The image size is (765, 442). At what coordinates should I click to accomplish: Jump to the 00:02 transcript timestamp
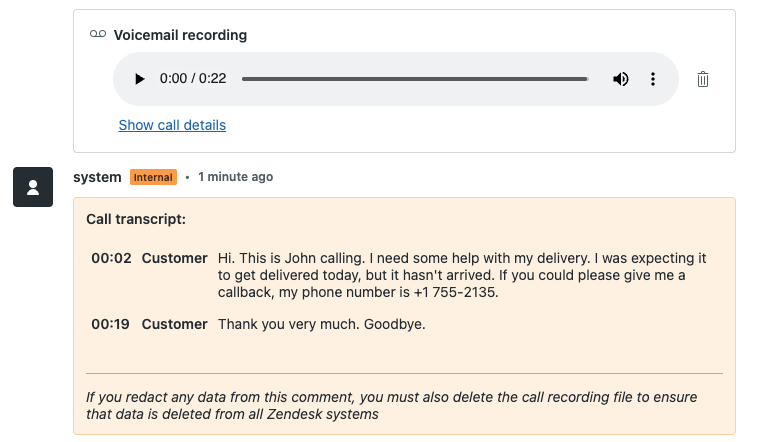click(111, 258)
